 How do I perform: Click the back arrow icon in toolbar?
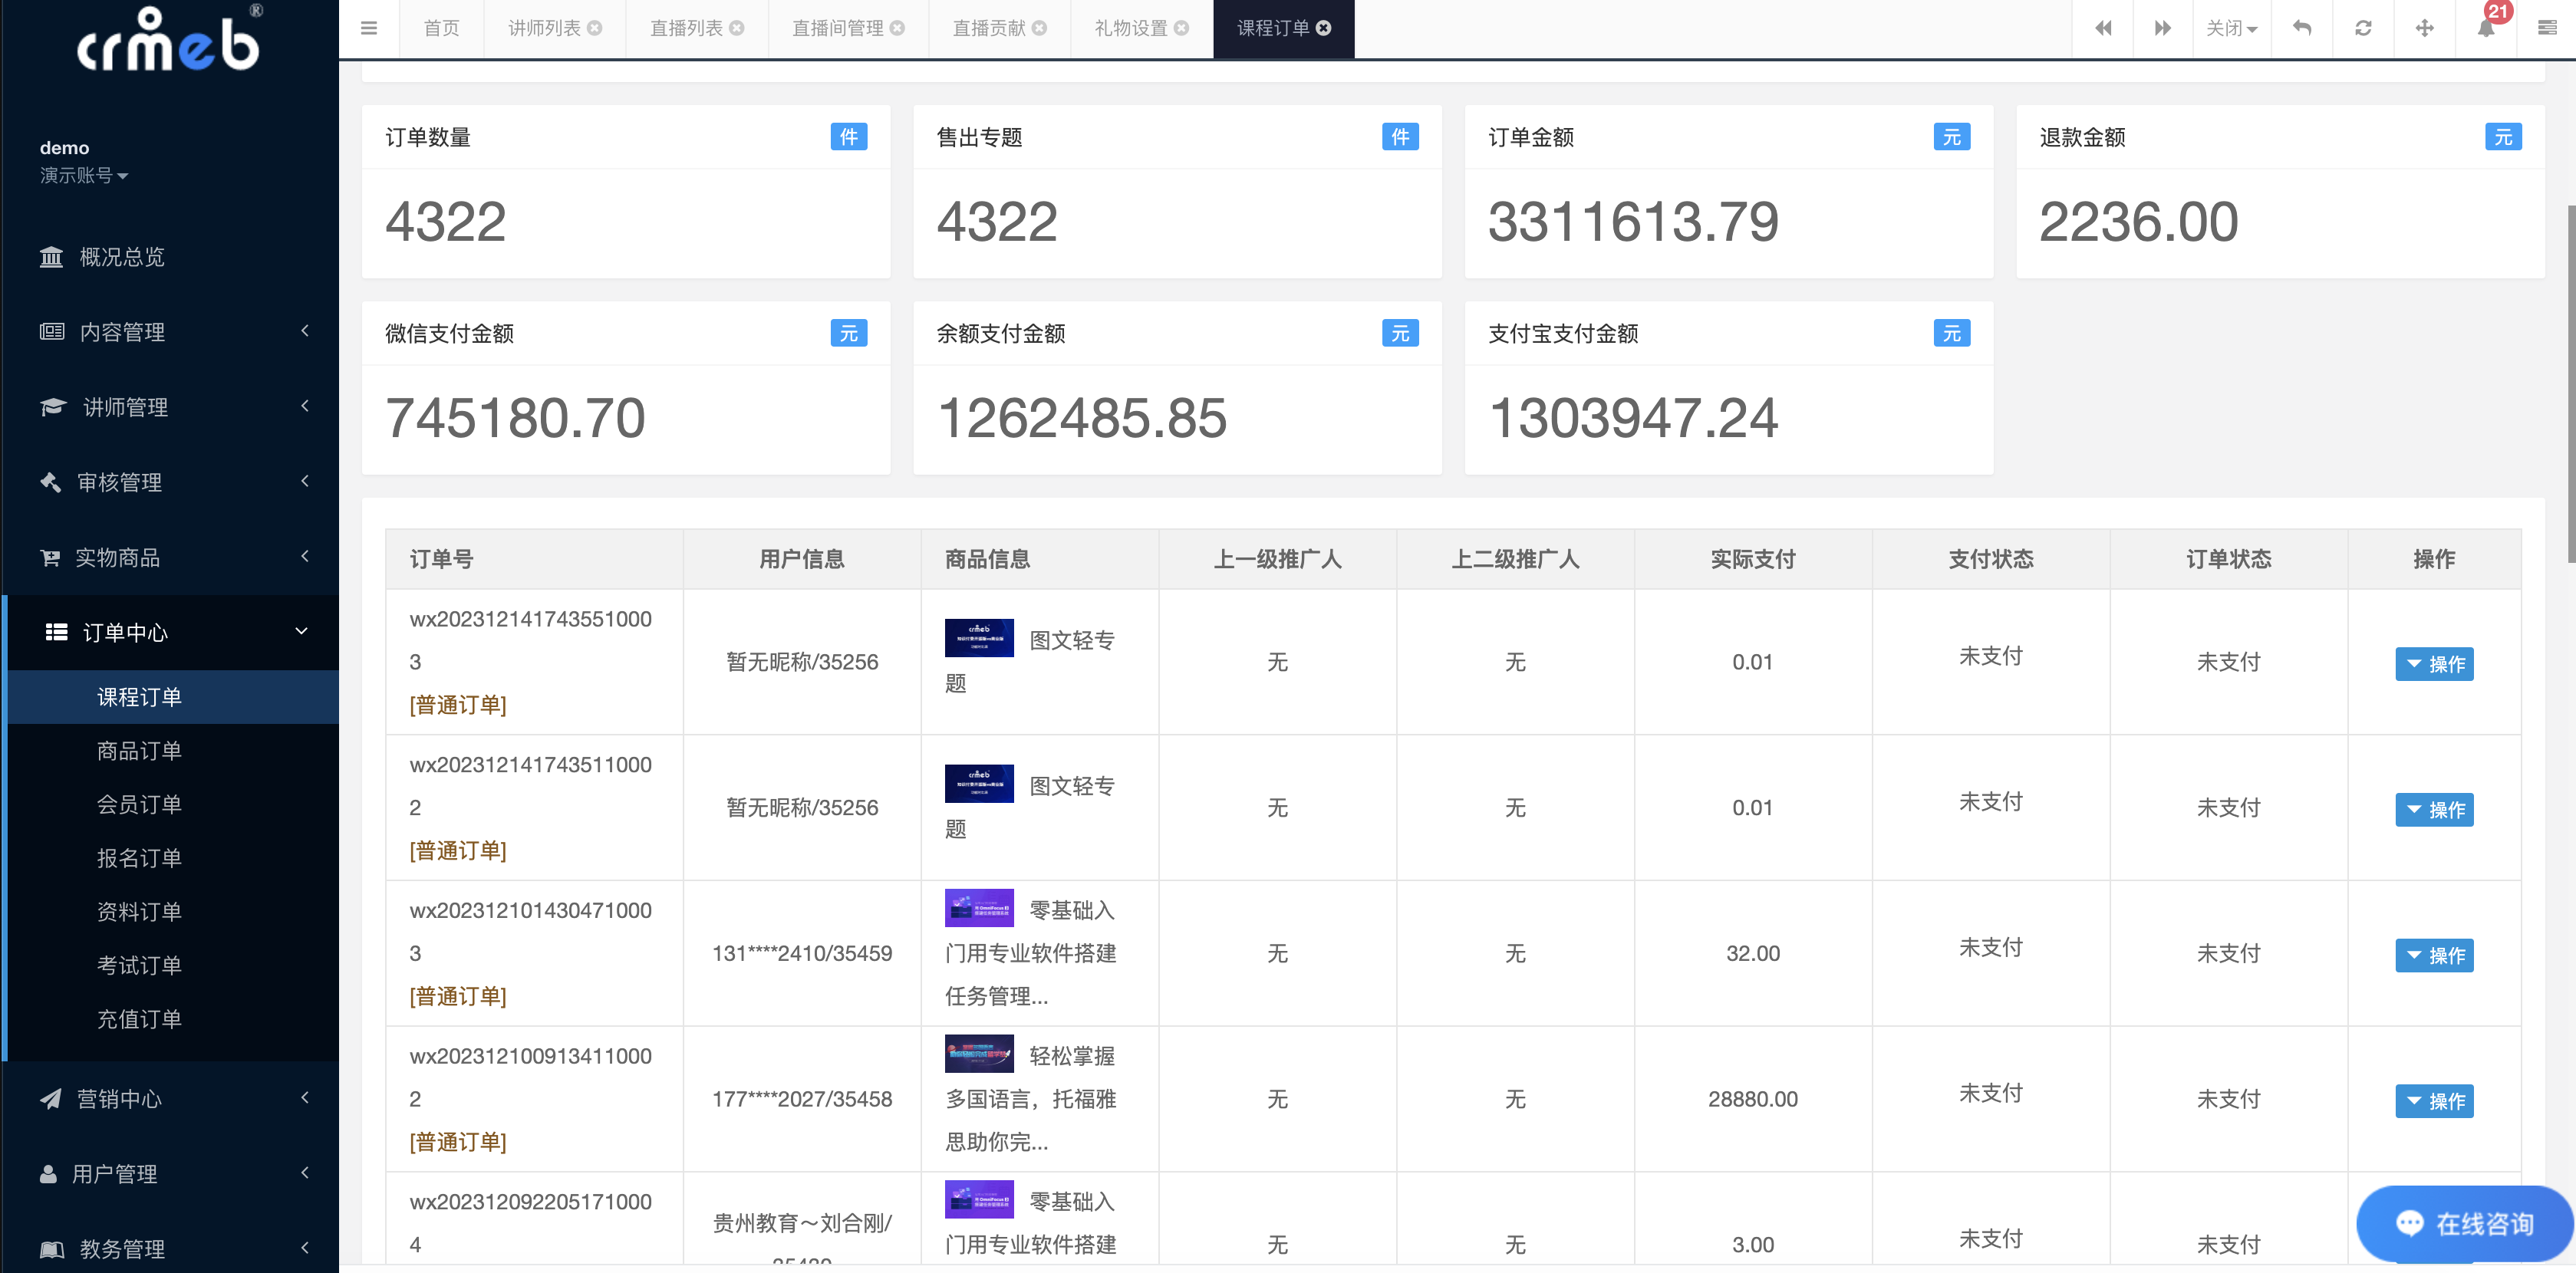(x=2301, y=28)
